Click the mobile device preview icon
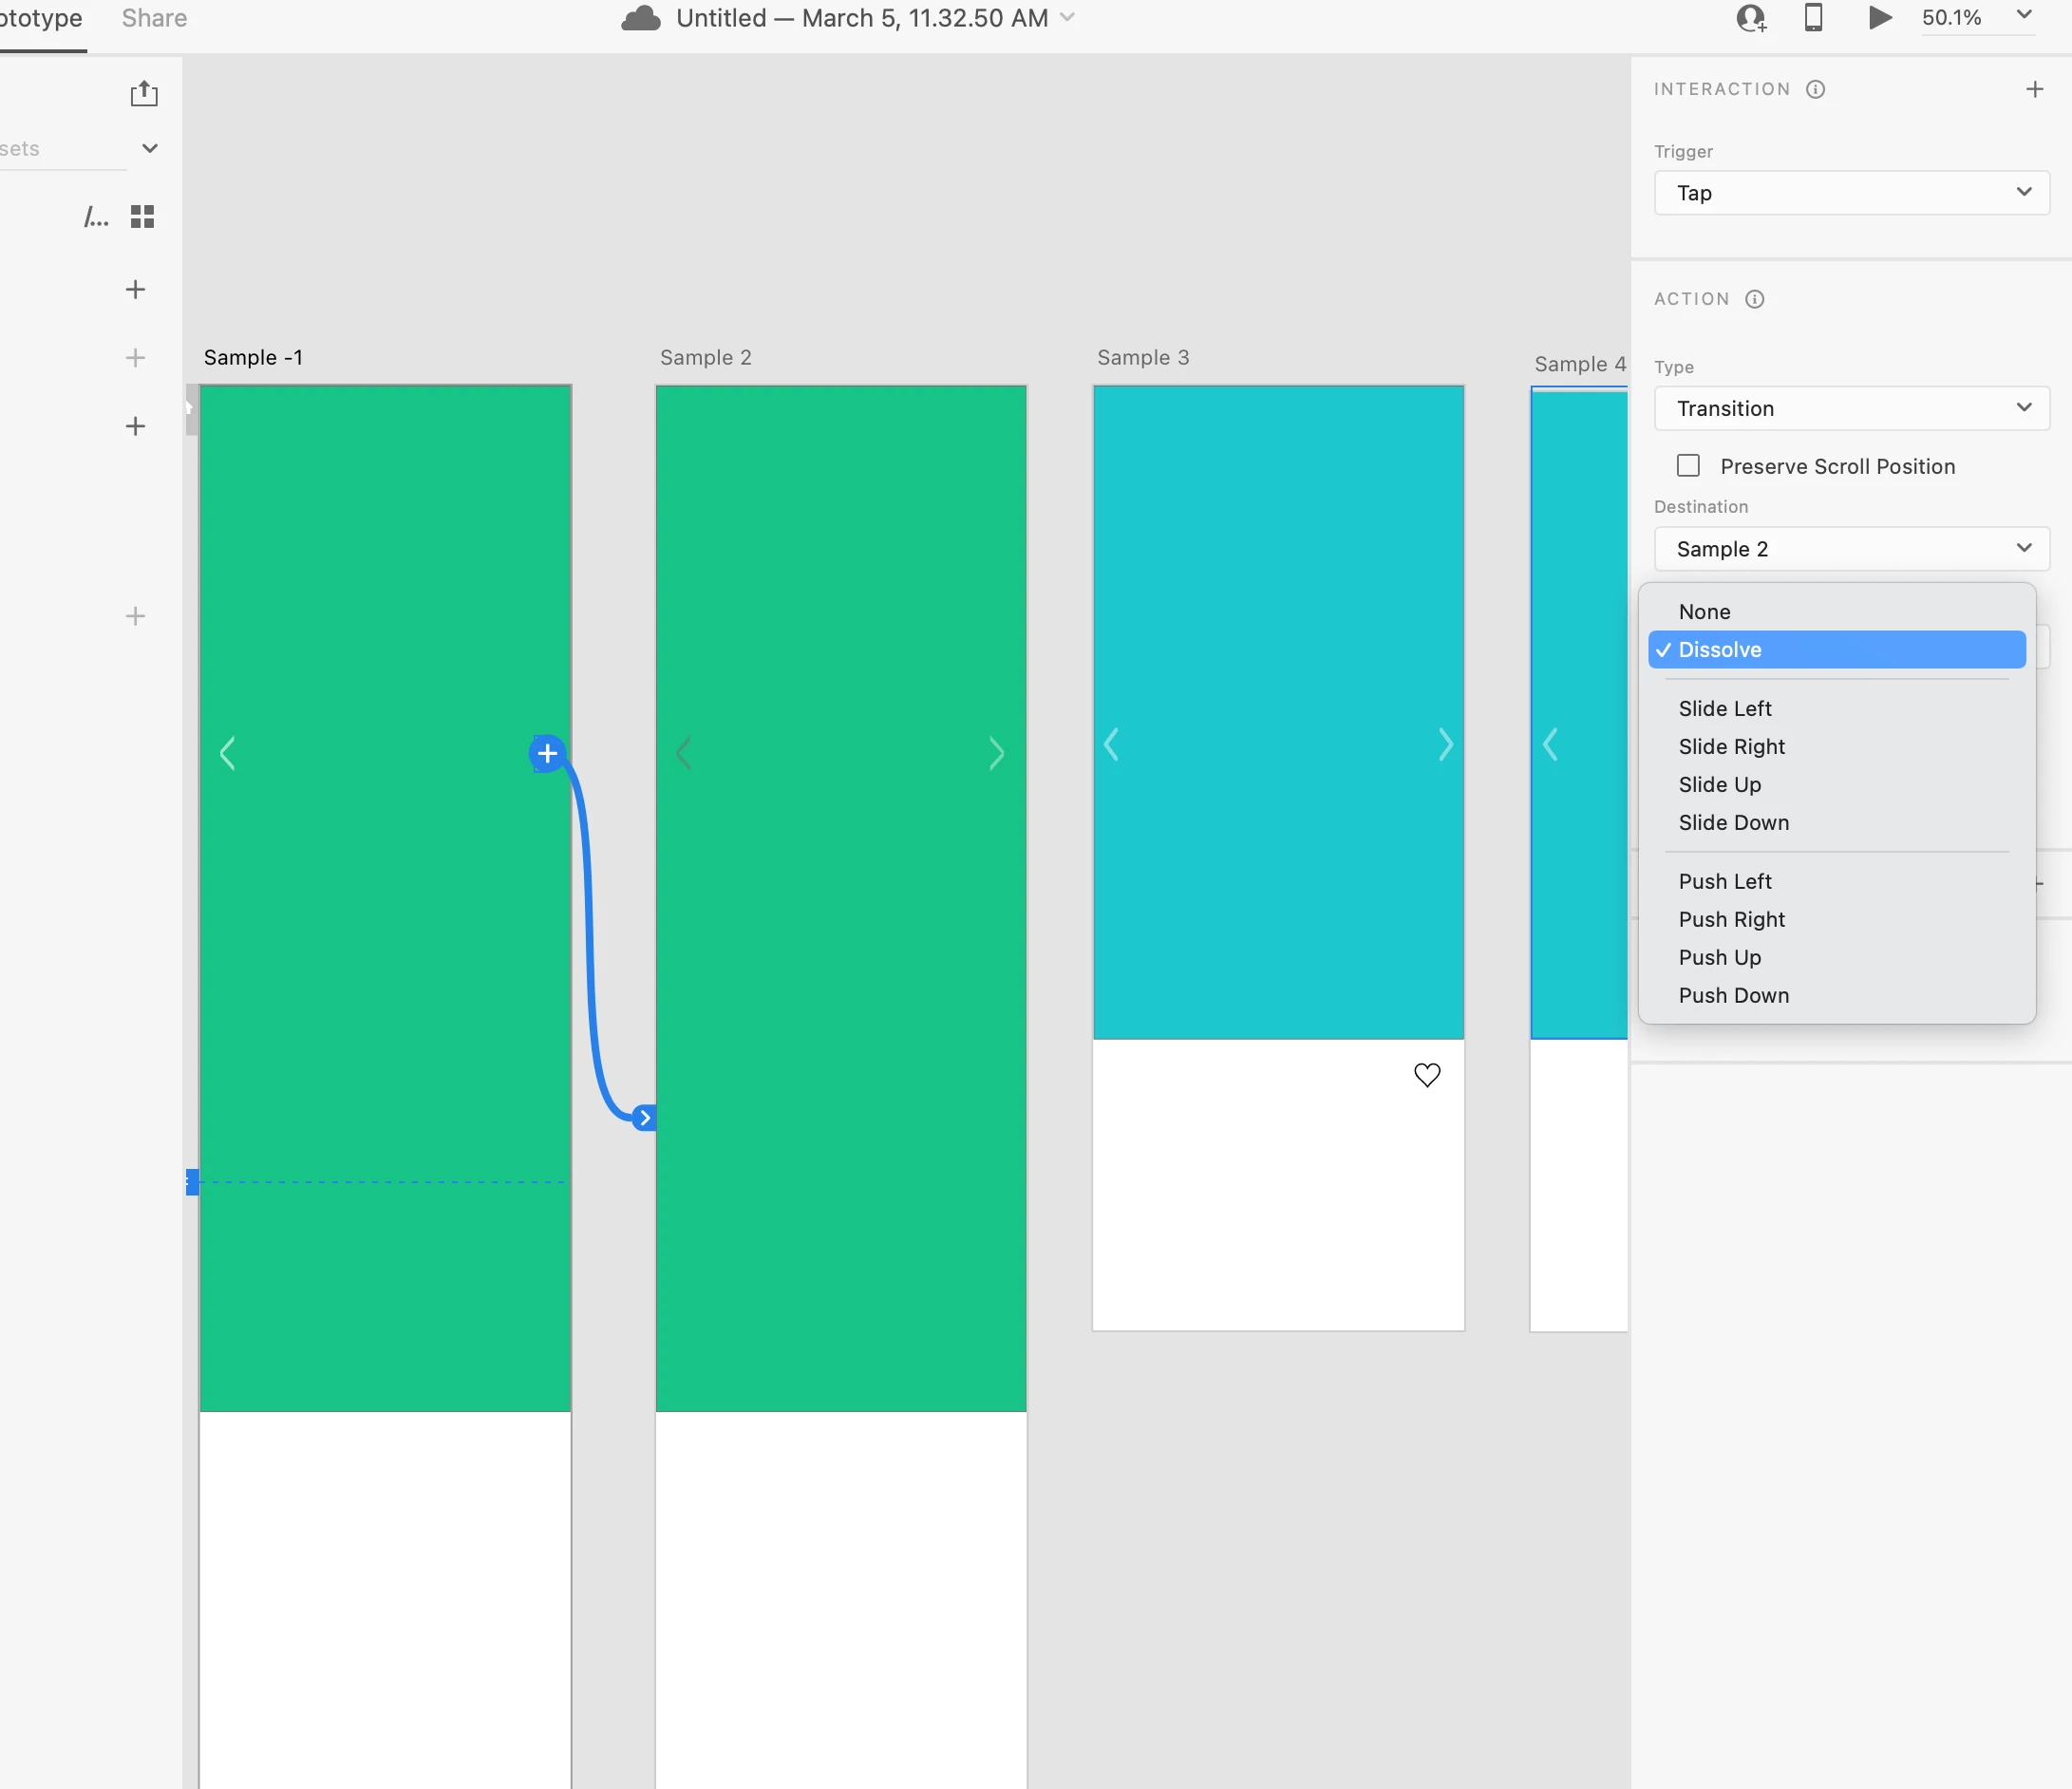The width and height of the screenshot is (2072, 1789). [1813, 18]
